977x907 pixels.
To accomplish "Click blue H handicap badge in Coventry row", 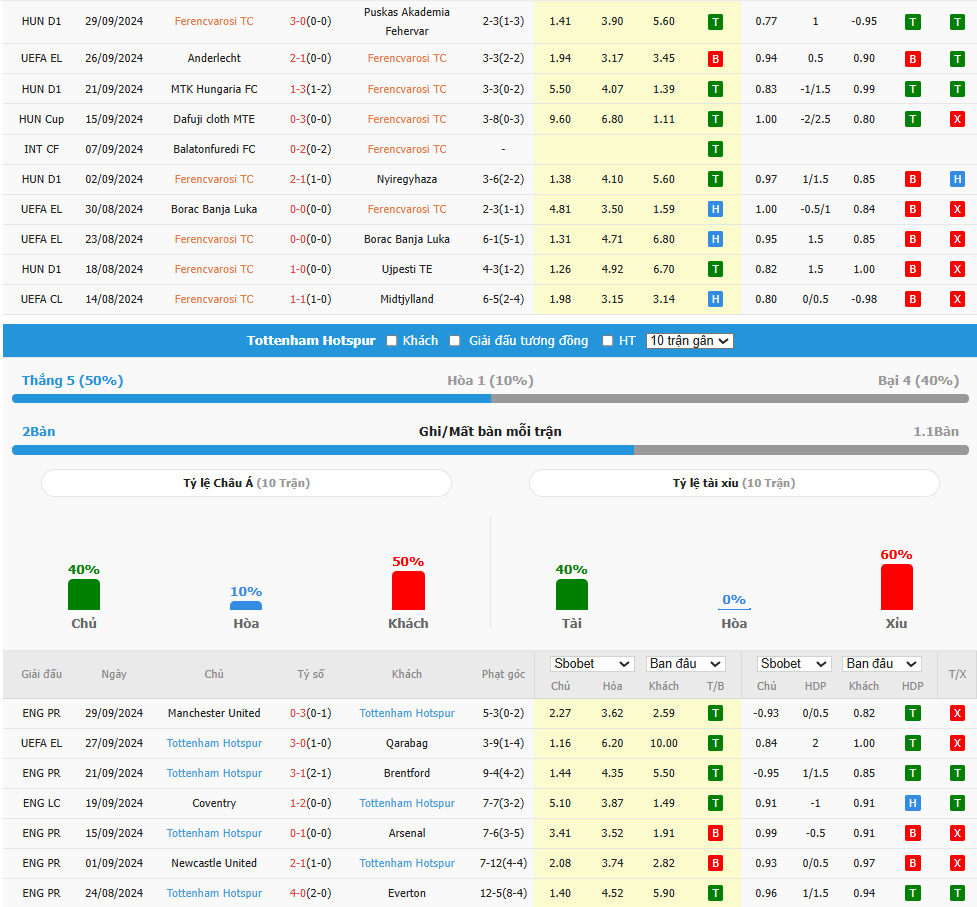I will click(x=913, y=803).
